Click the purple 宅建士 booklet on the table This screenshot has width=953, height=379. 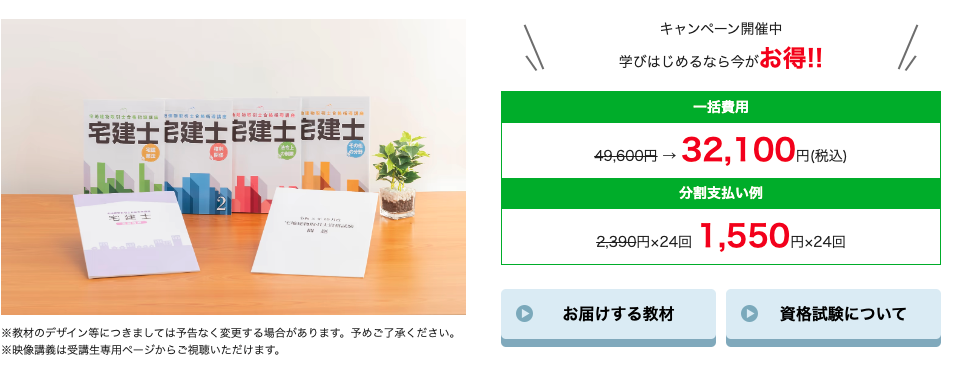click(136, 234)
